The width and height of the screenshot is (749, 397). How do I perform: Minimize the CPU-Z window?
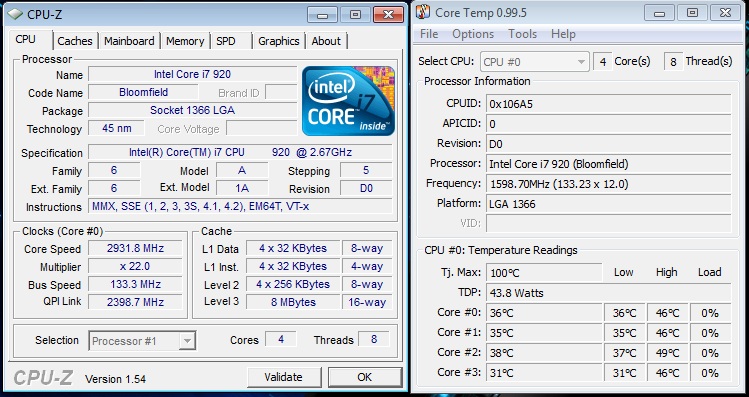322,14
